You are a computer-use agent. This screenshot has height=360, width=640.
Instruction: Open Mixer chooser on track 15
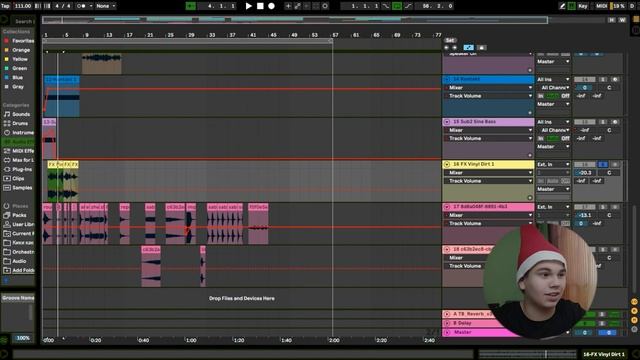[x=488, y=130]
